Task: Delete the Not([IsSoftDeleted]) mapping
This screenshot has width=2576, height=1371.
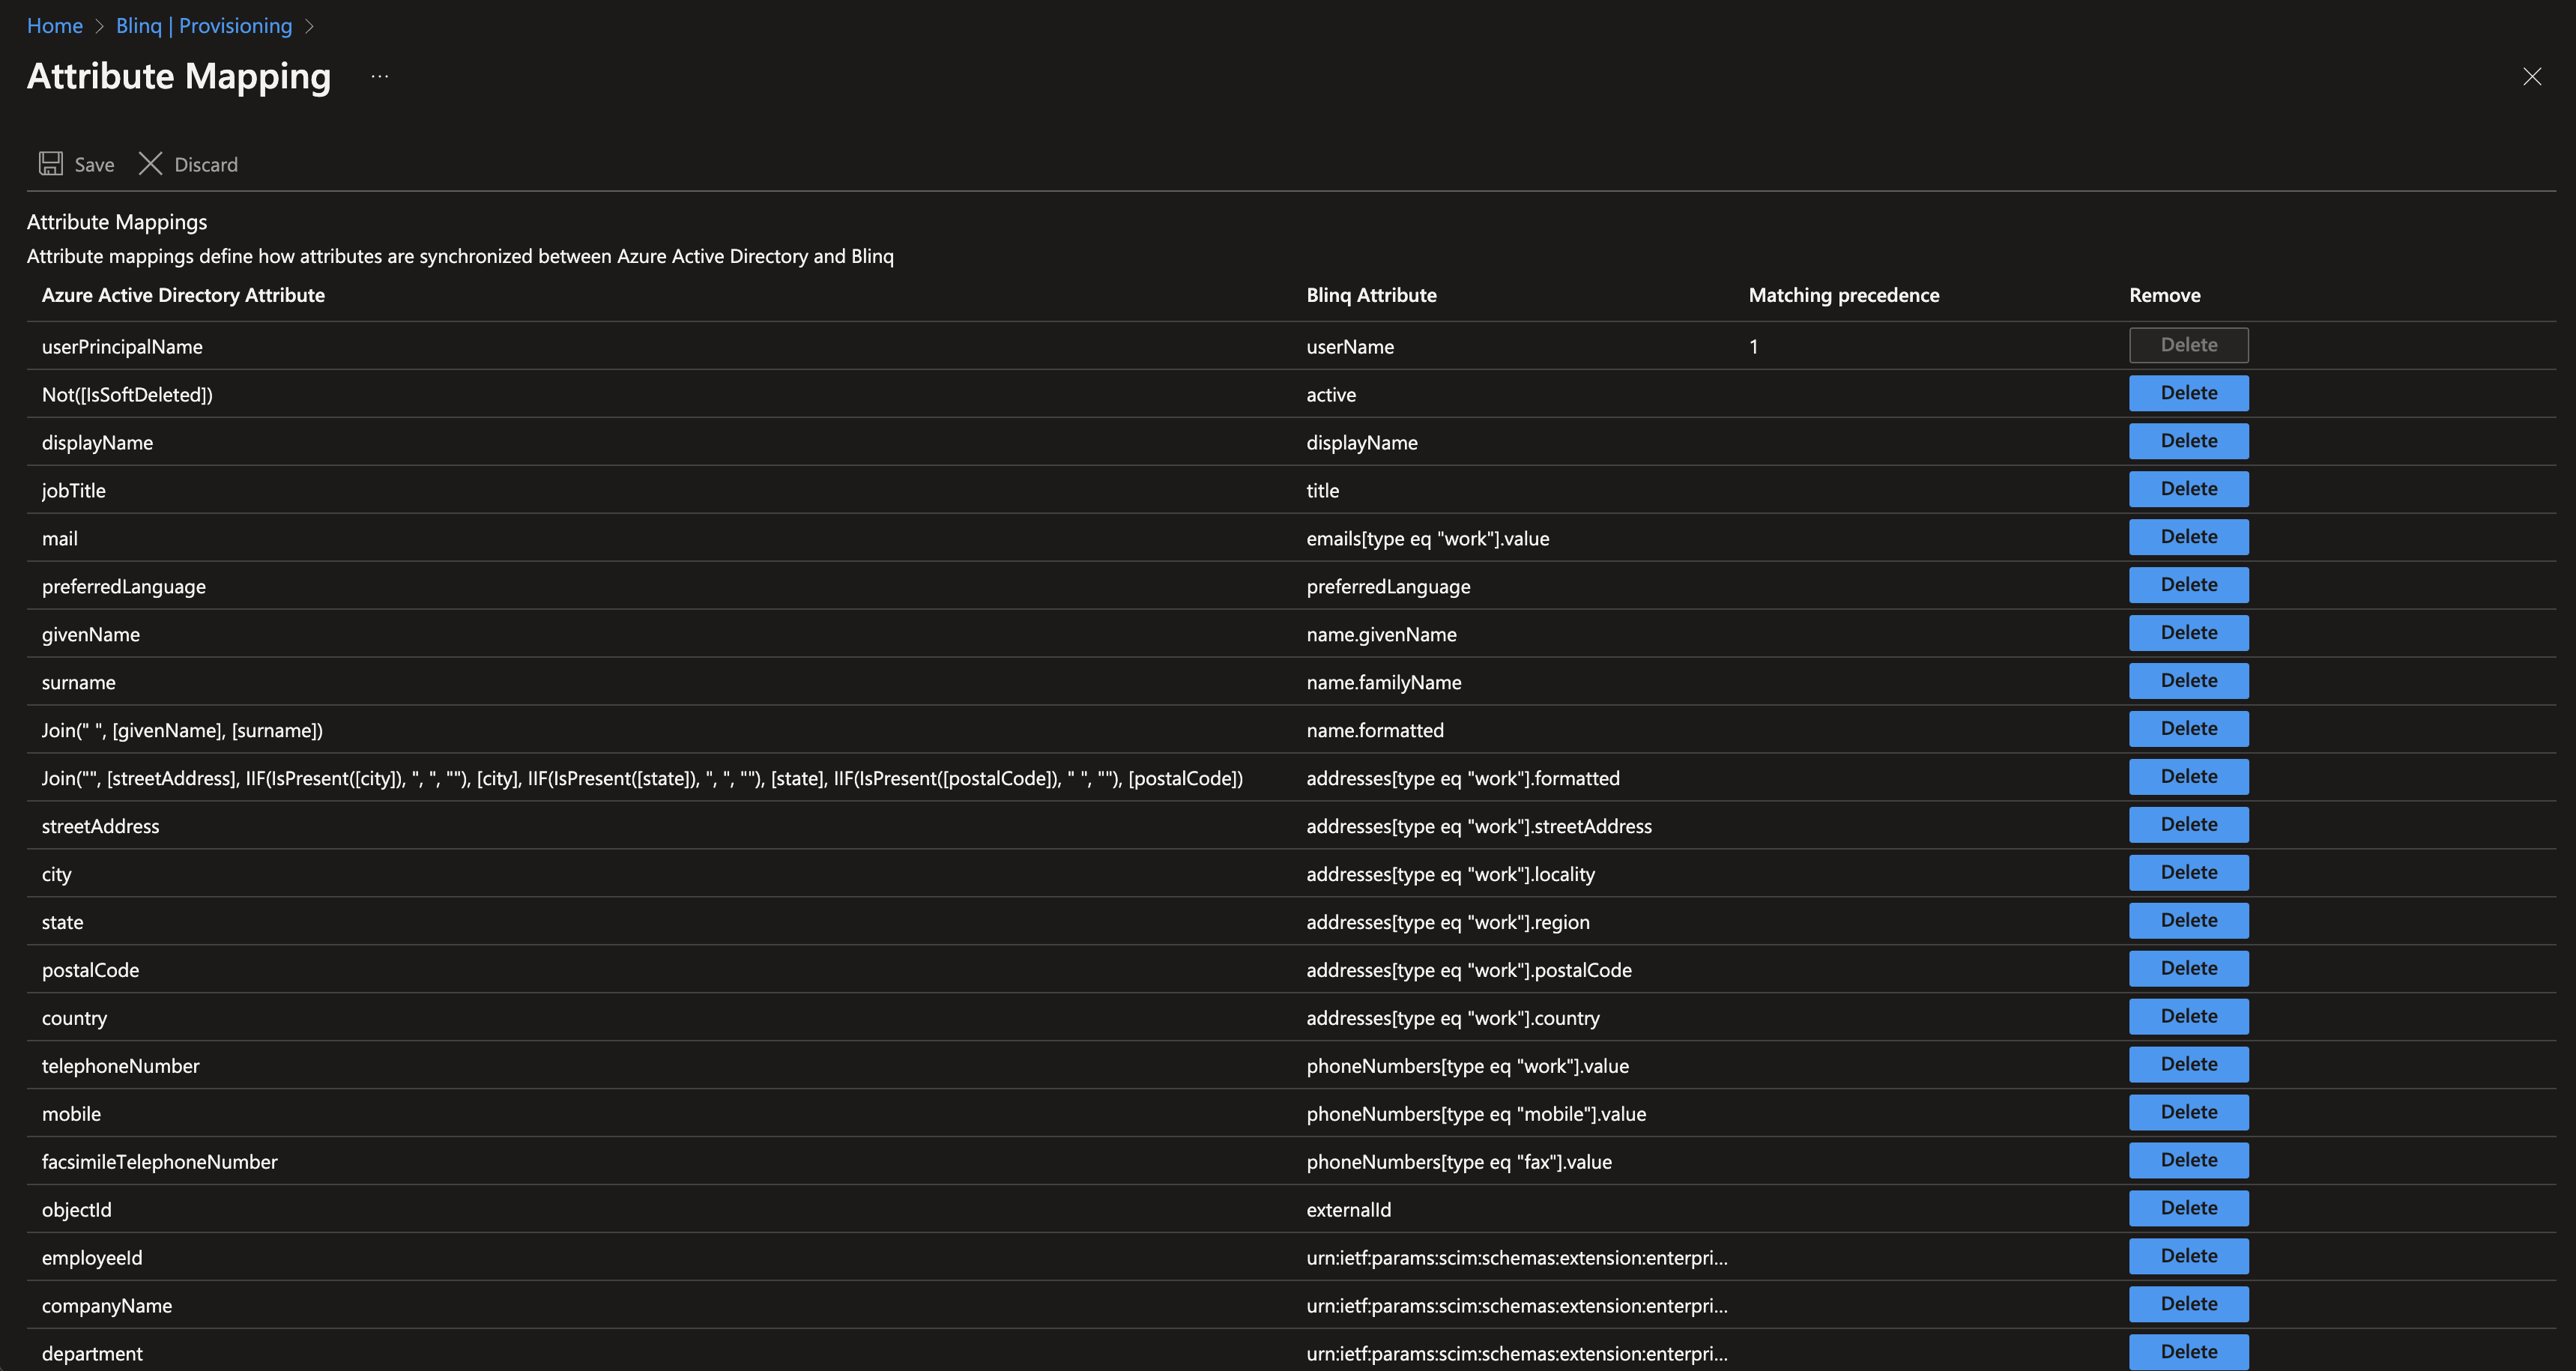Action: click(x=2188, y=393)
